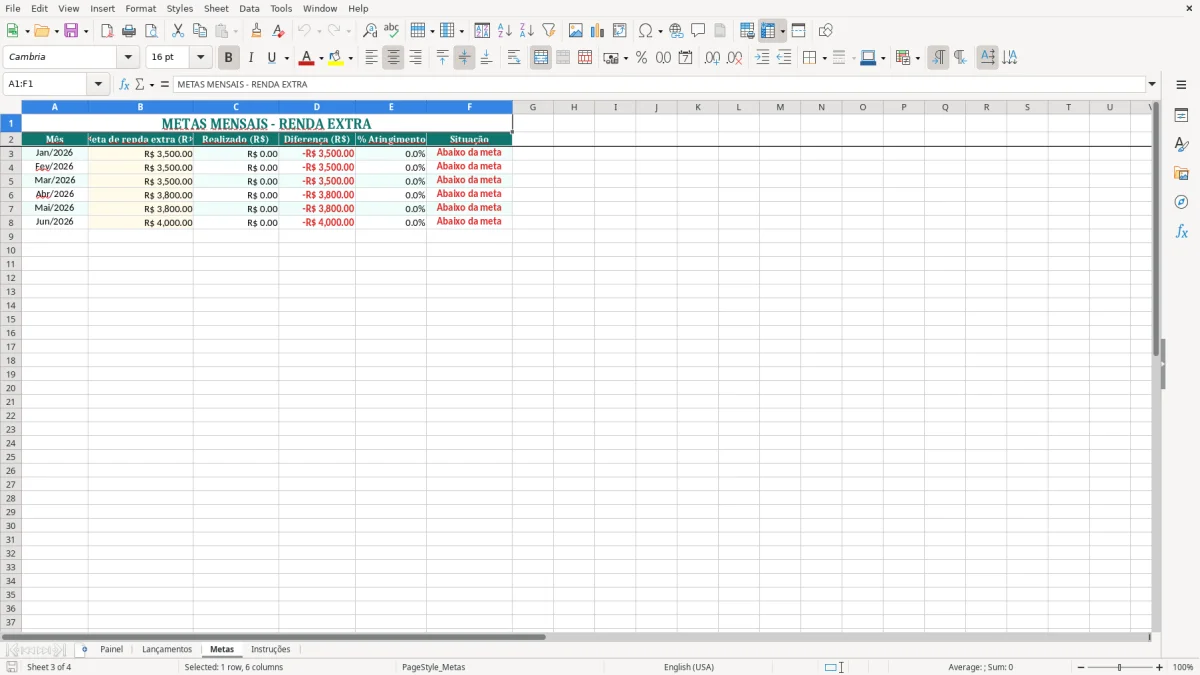Click Define Print Area icon
The width and height of the screenshot is (1200, 675).
point(747,31)
